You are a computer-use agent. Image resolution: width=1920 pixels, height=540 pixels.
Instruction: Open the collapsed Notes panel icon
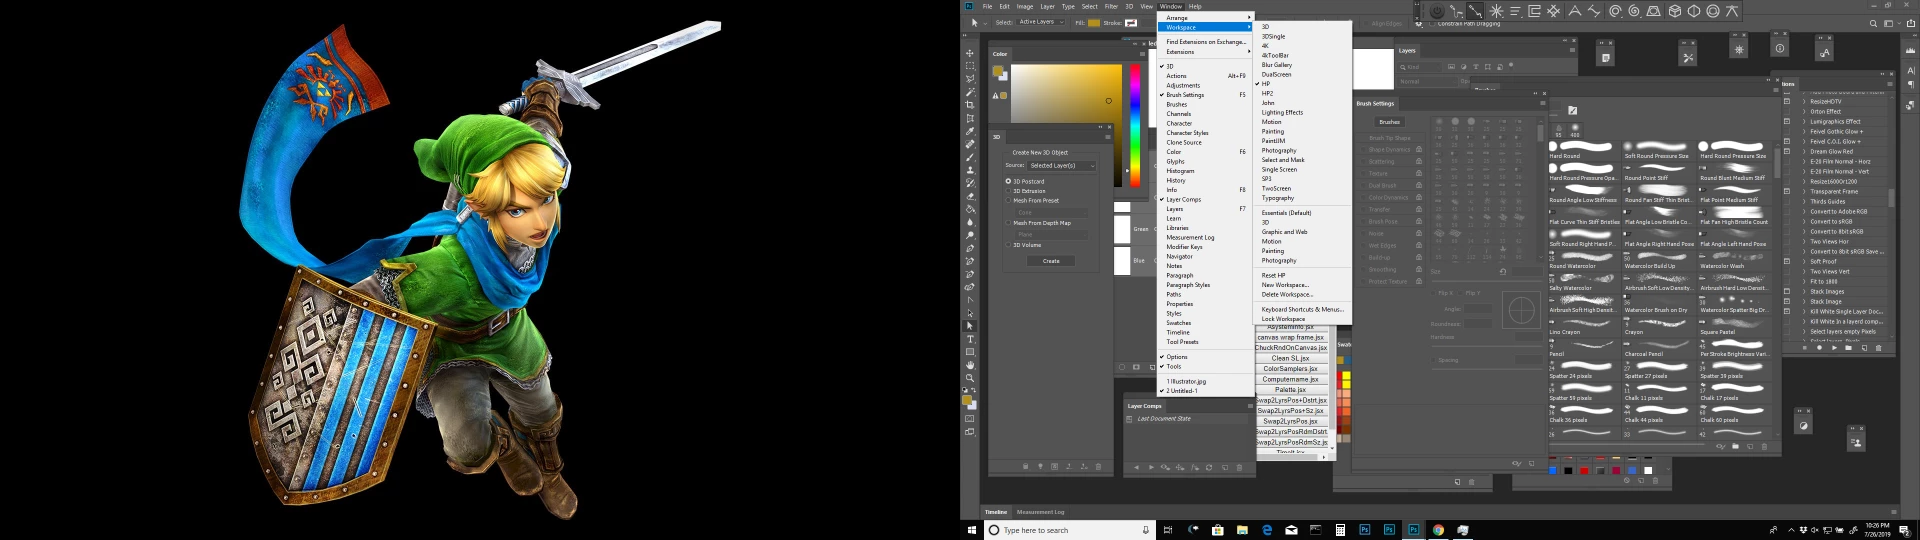click(1605, 58)
